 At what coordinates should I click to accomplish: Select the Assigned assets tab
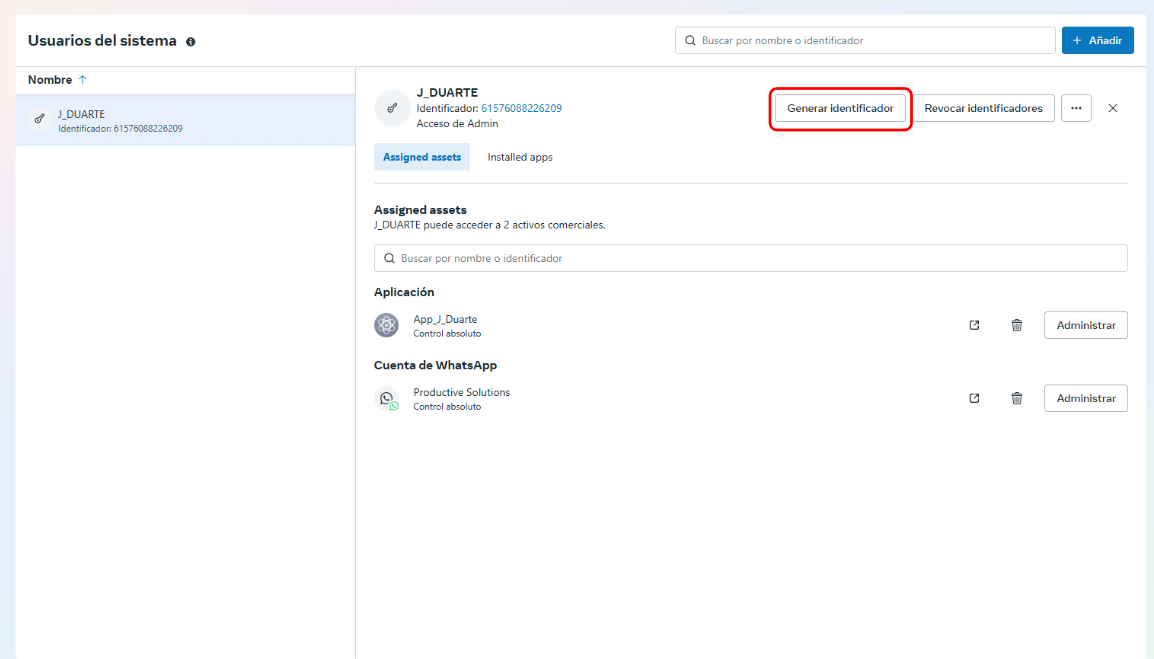(422, 157)
